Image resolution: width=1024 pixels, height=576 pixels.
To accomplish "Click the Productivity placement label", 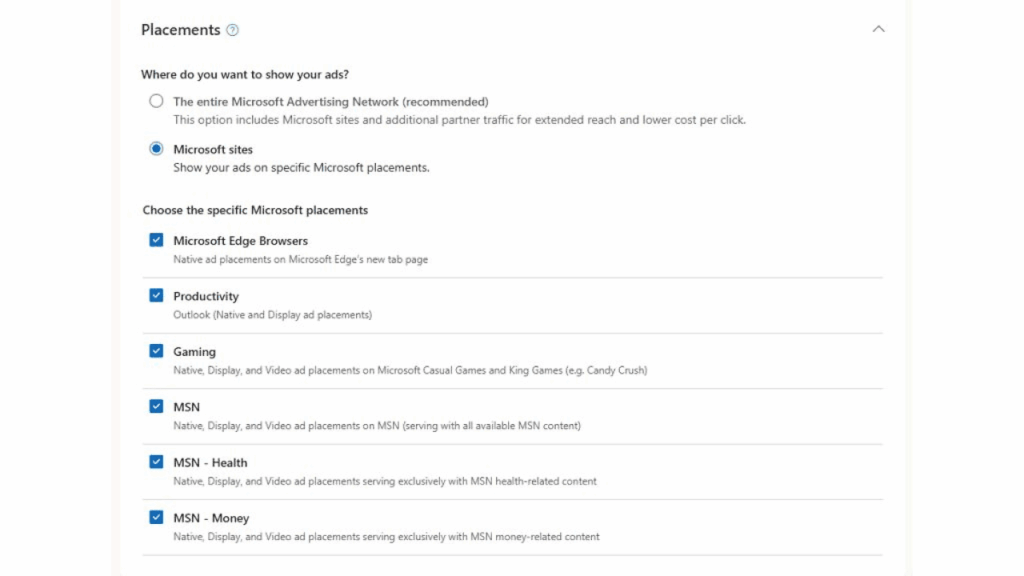I will pyautogui.click(x=206, y=296).
